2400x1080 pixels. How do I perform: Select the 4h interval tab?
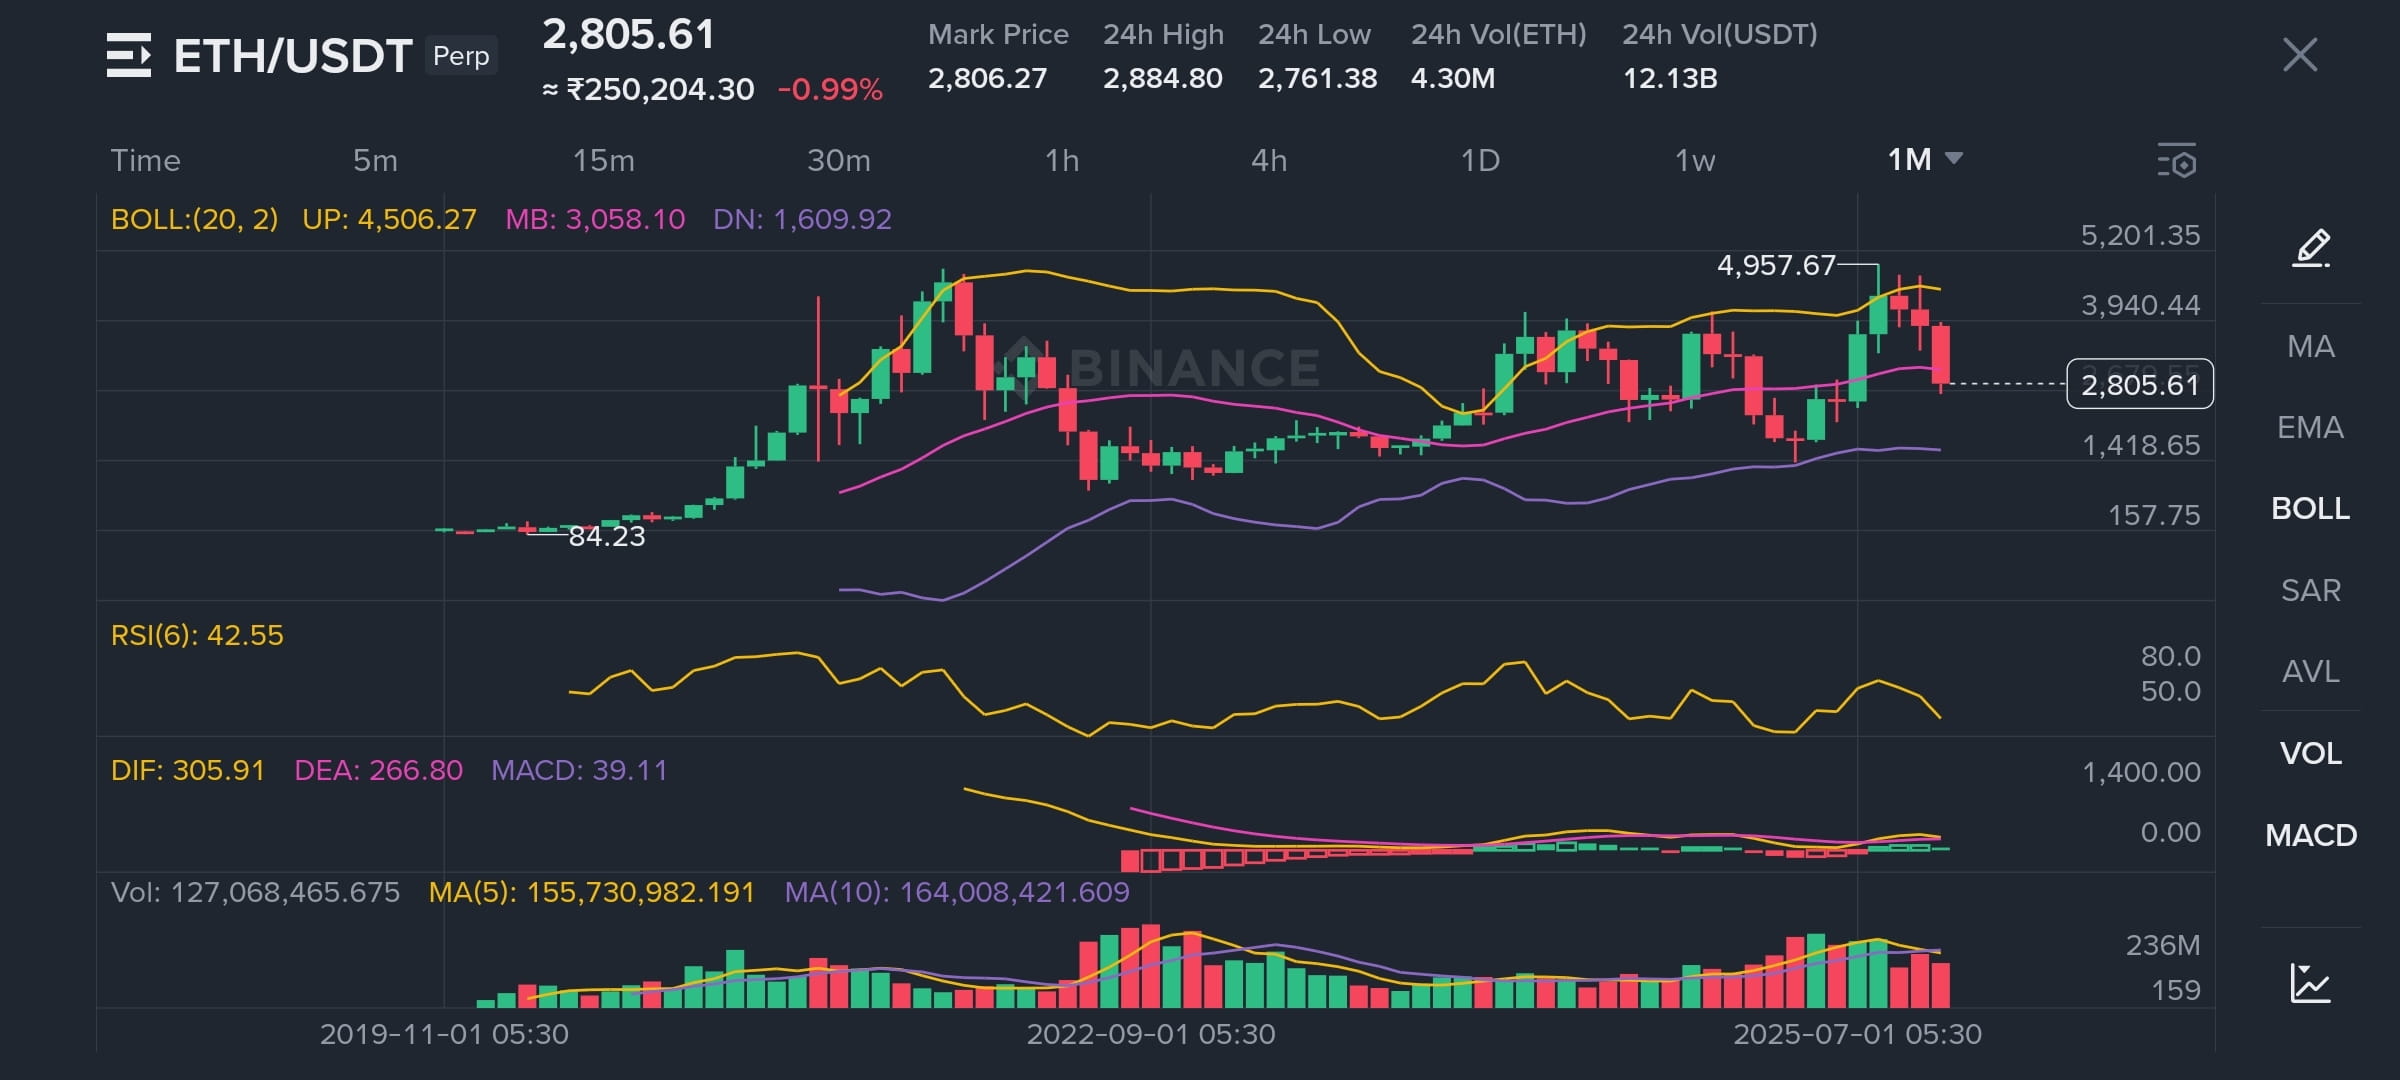1269,160
